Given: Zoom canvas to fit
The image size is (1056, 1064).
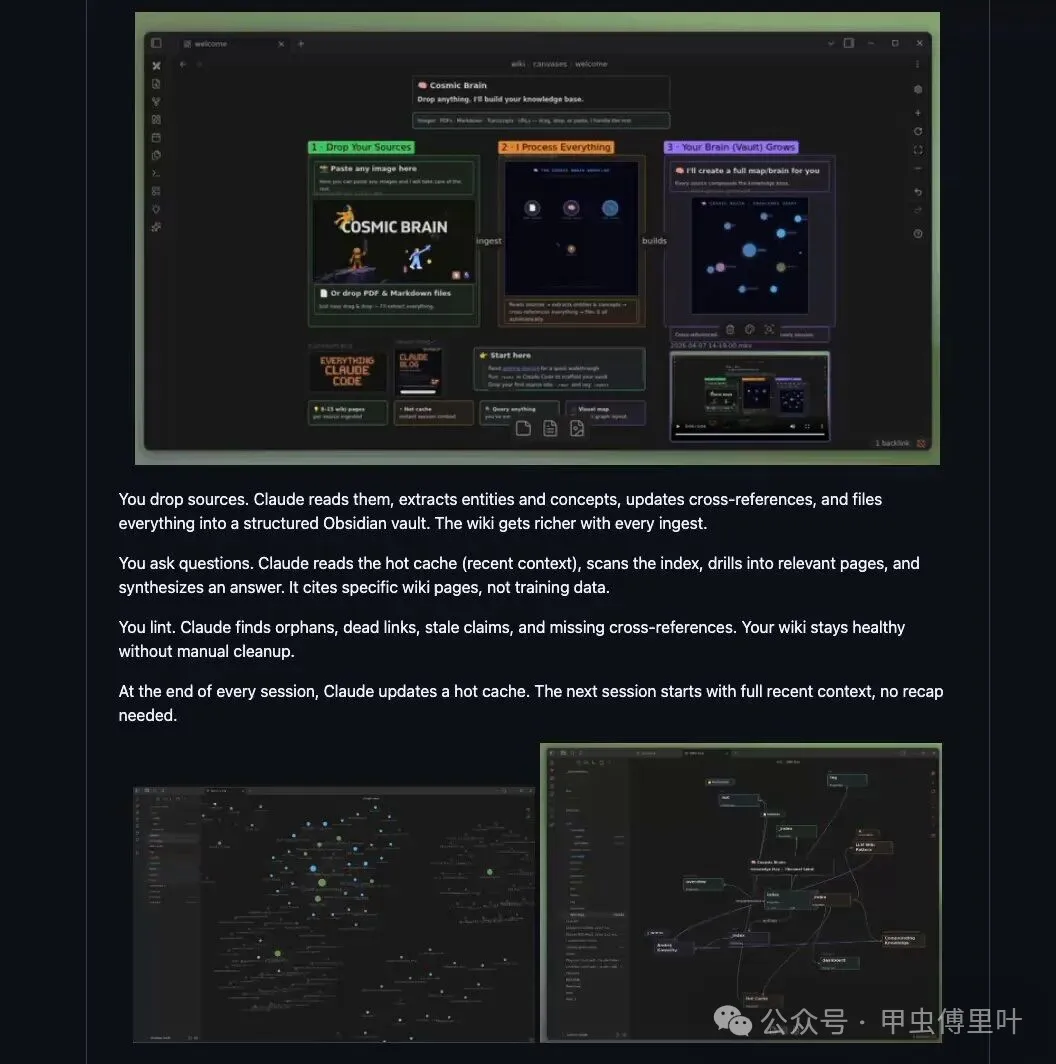Looking at the screenshot, I should [x=918, y=150].
